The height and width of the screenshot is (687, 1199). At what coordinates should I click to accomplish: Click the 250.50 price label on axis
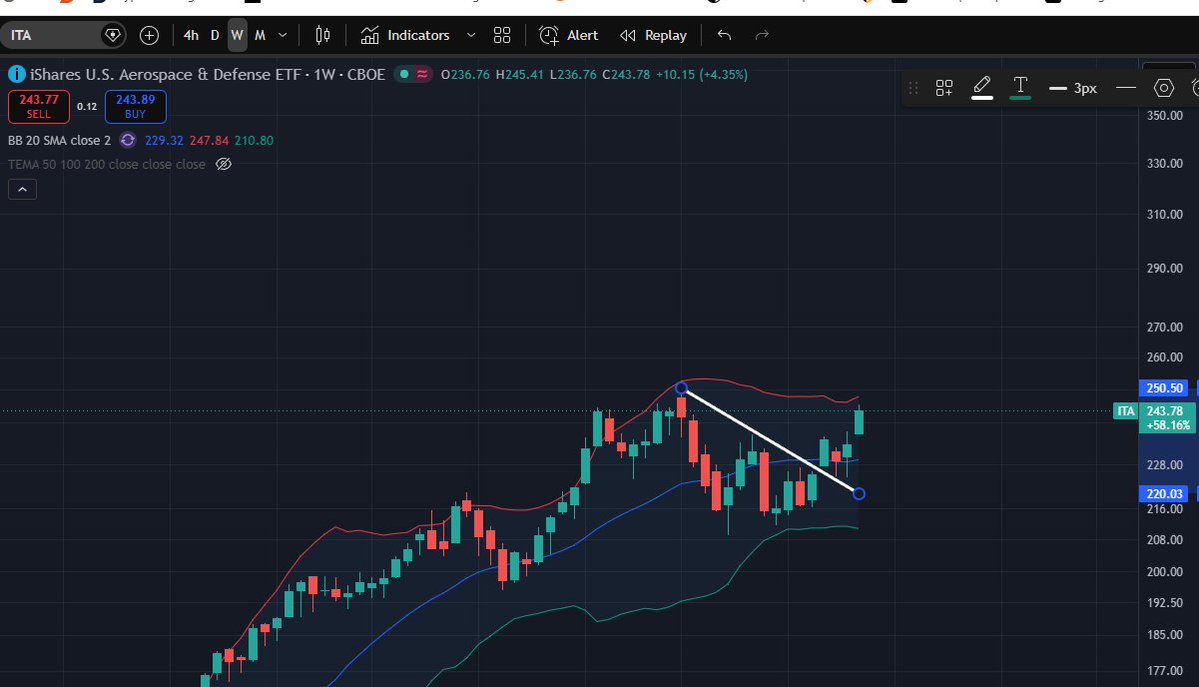tap(1165, 388)
